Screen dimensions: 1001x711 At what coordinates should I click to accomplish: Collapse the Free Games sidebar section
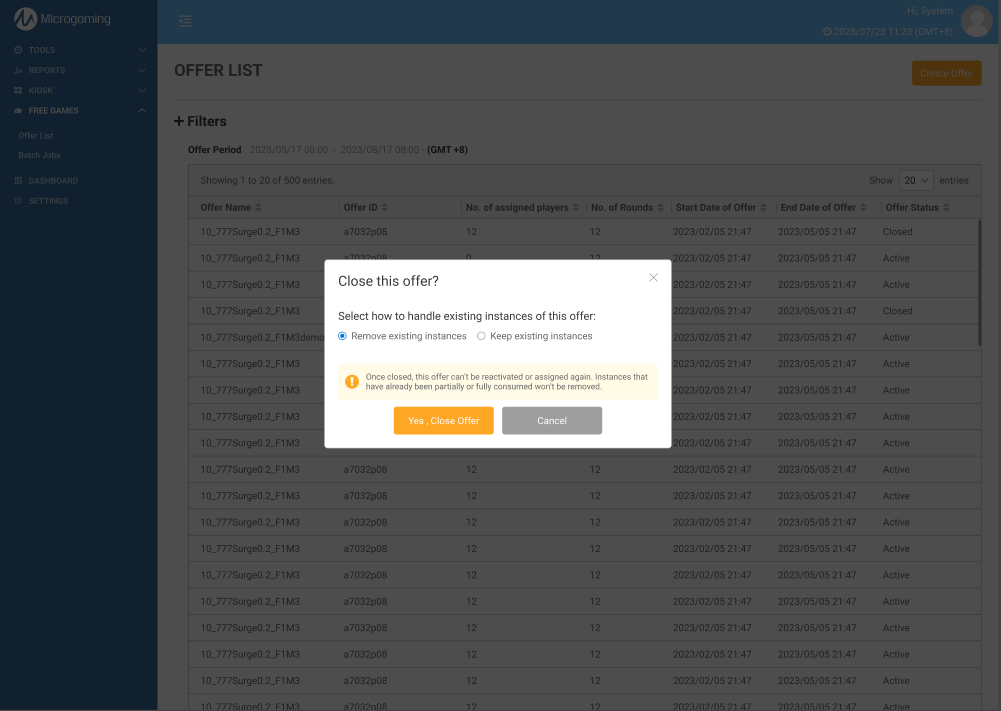pyautogui.click(x=141, y=111)
